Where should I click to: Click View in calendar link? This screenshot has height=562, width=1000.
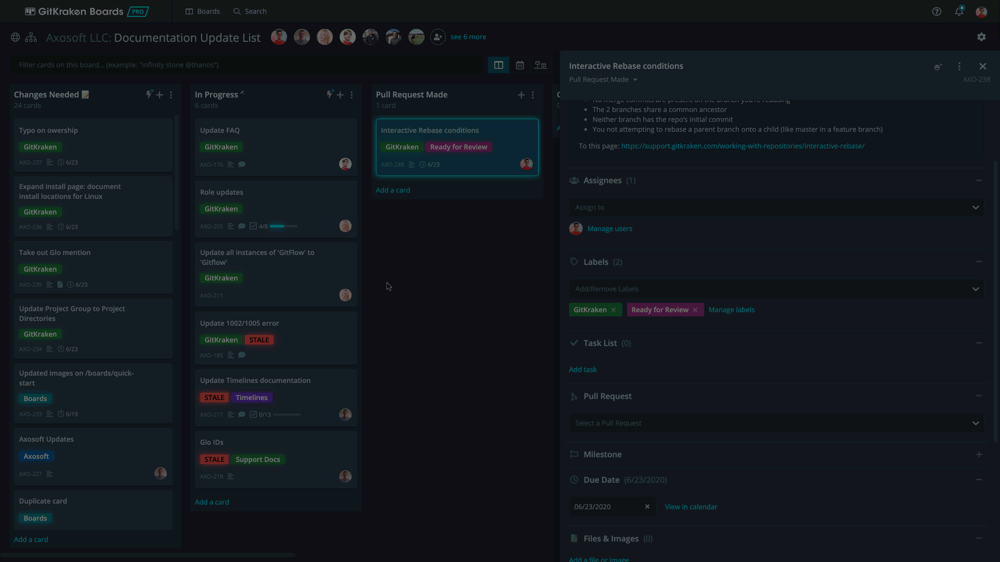[x=691, y=507]
